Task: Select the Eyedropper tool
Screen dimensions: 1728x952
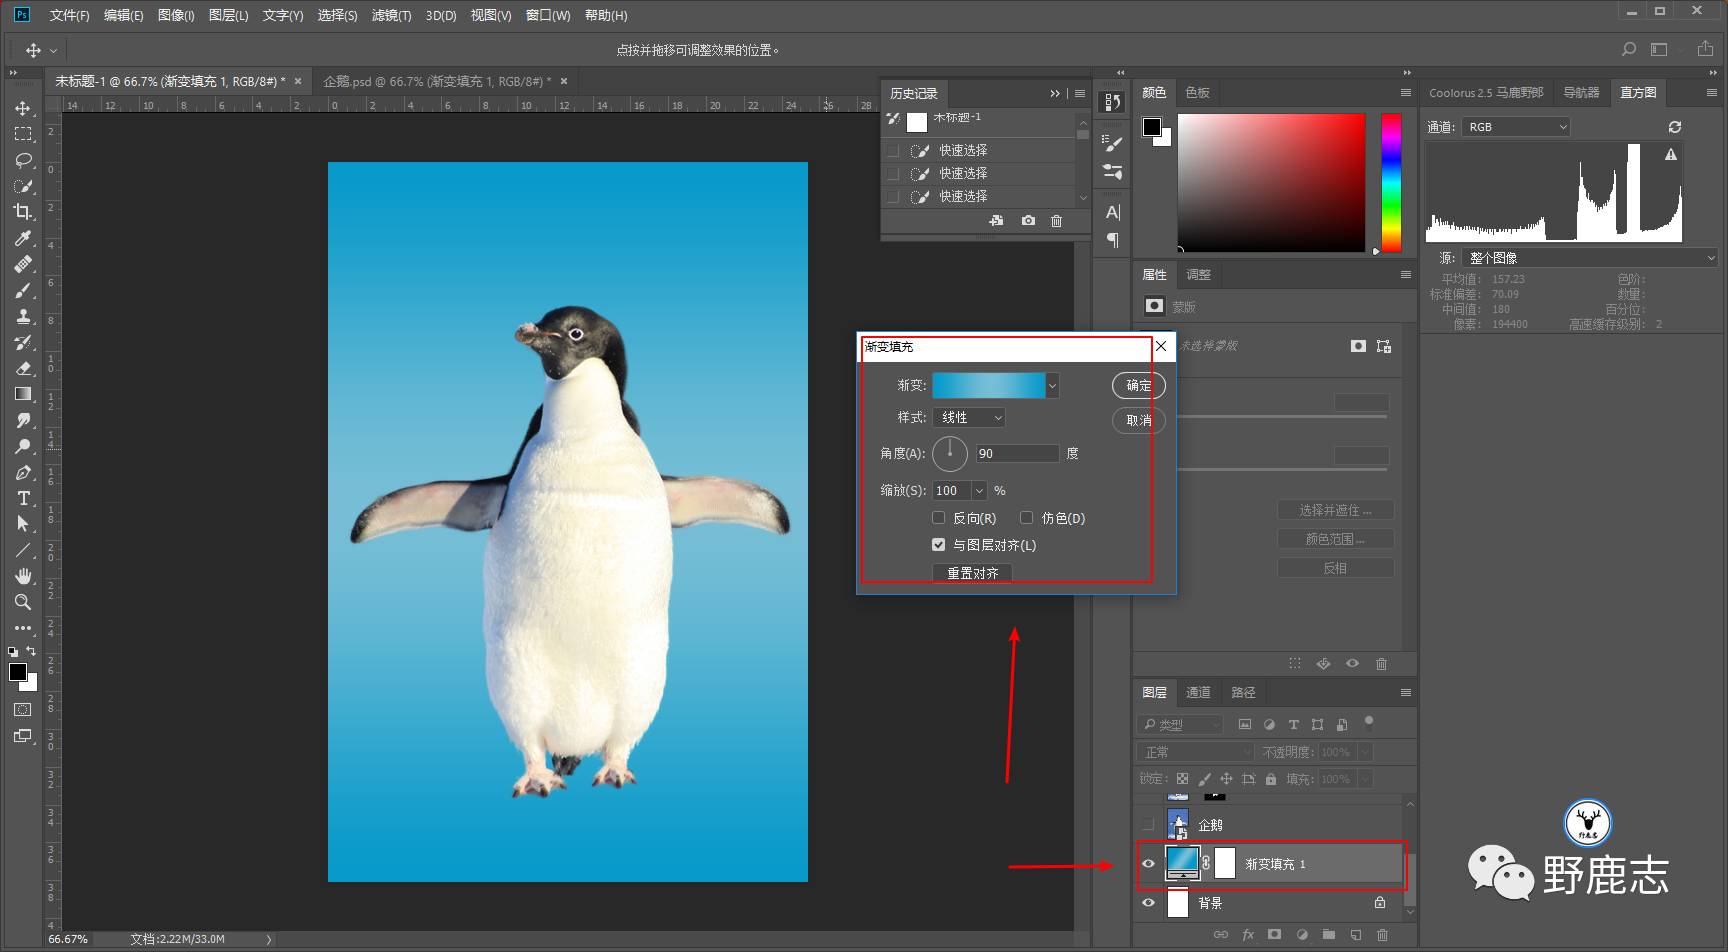Action: [22, 238]
